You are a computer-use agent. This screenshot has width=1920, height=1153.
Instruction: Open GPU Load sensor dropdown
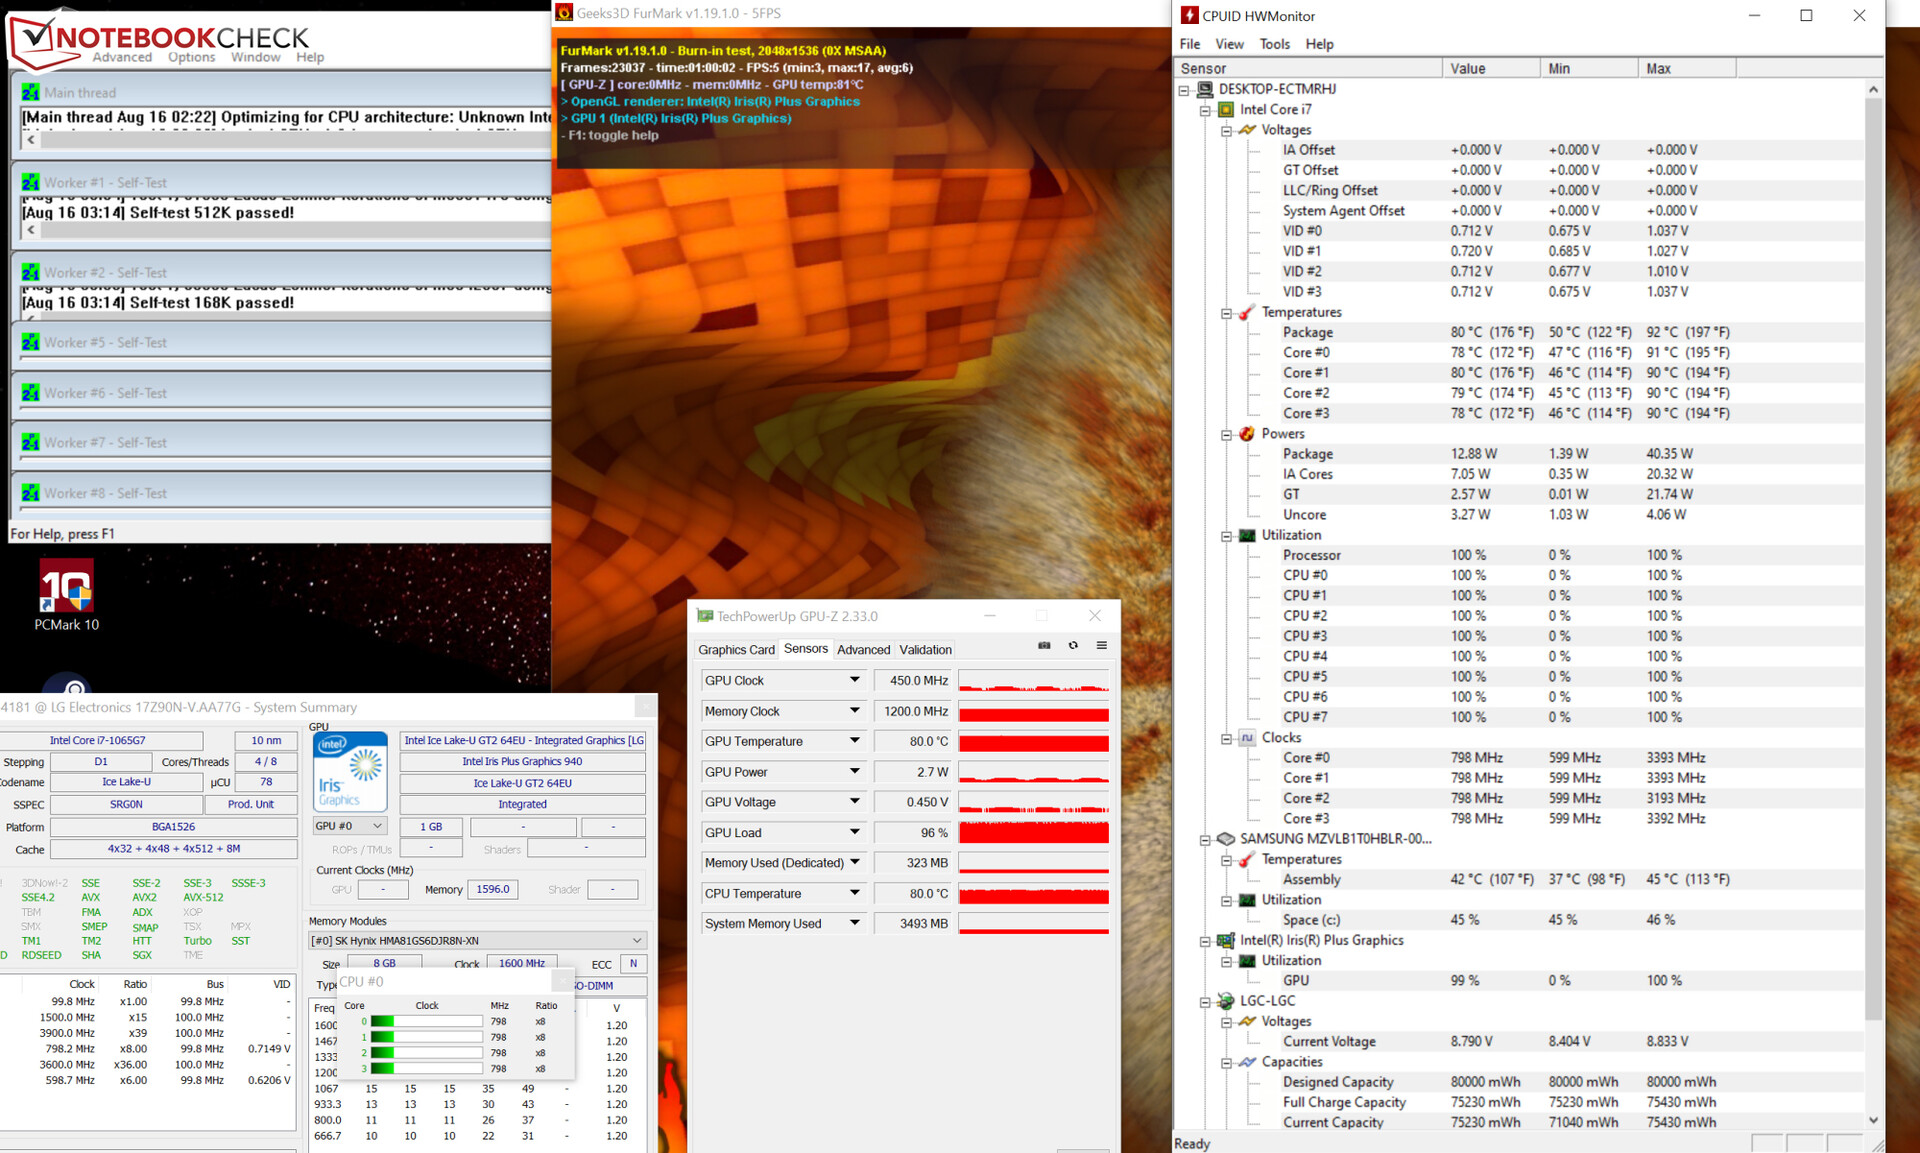(x=854, y=832)
